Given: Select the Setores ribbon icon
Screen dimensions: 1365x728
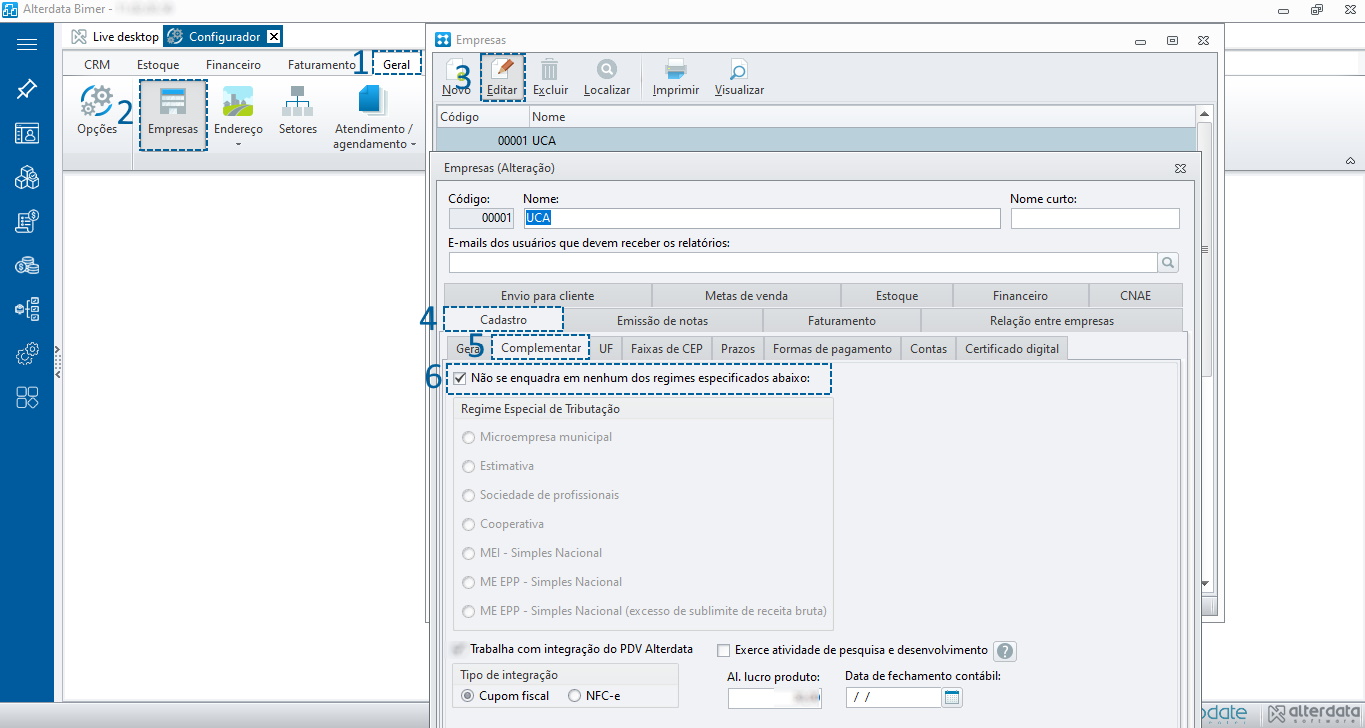Looking at the screenshot, I should pos(298,102).
